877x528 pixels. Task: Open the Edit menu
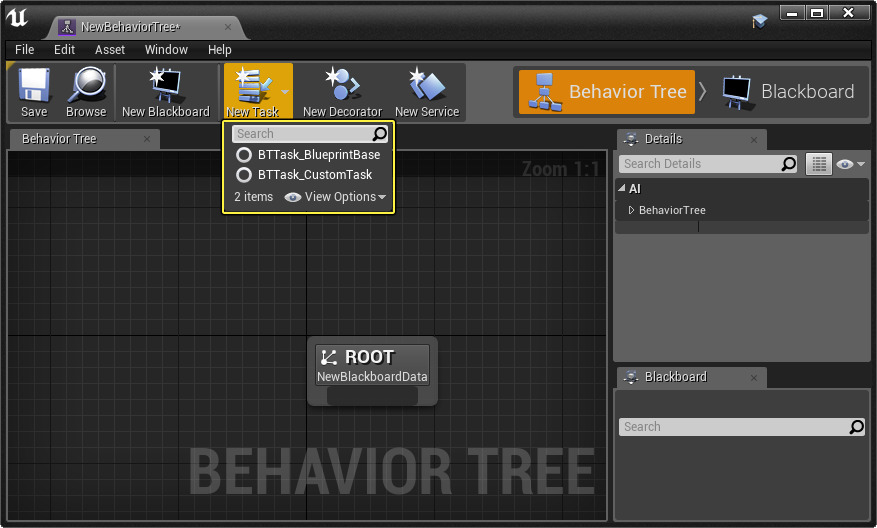pos(64,50)
